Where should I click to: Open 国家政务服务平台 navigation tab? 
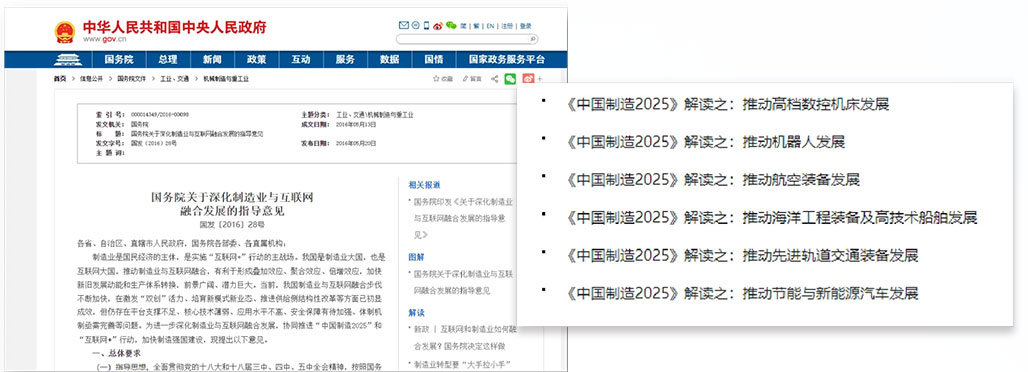click(507, 59)
